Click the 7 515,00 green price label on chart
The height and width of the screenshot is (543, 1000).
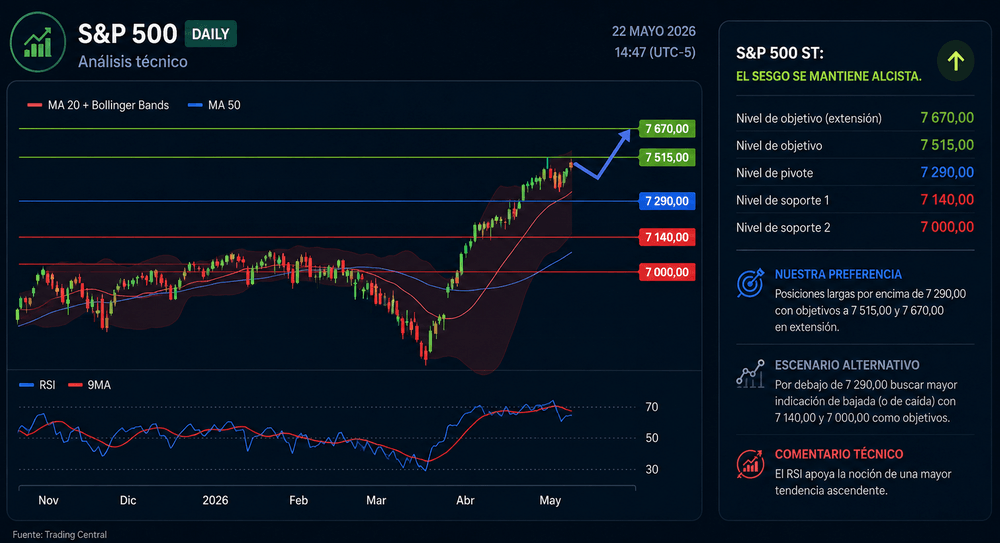tap(666, 158)
